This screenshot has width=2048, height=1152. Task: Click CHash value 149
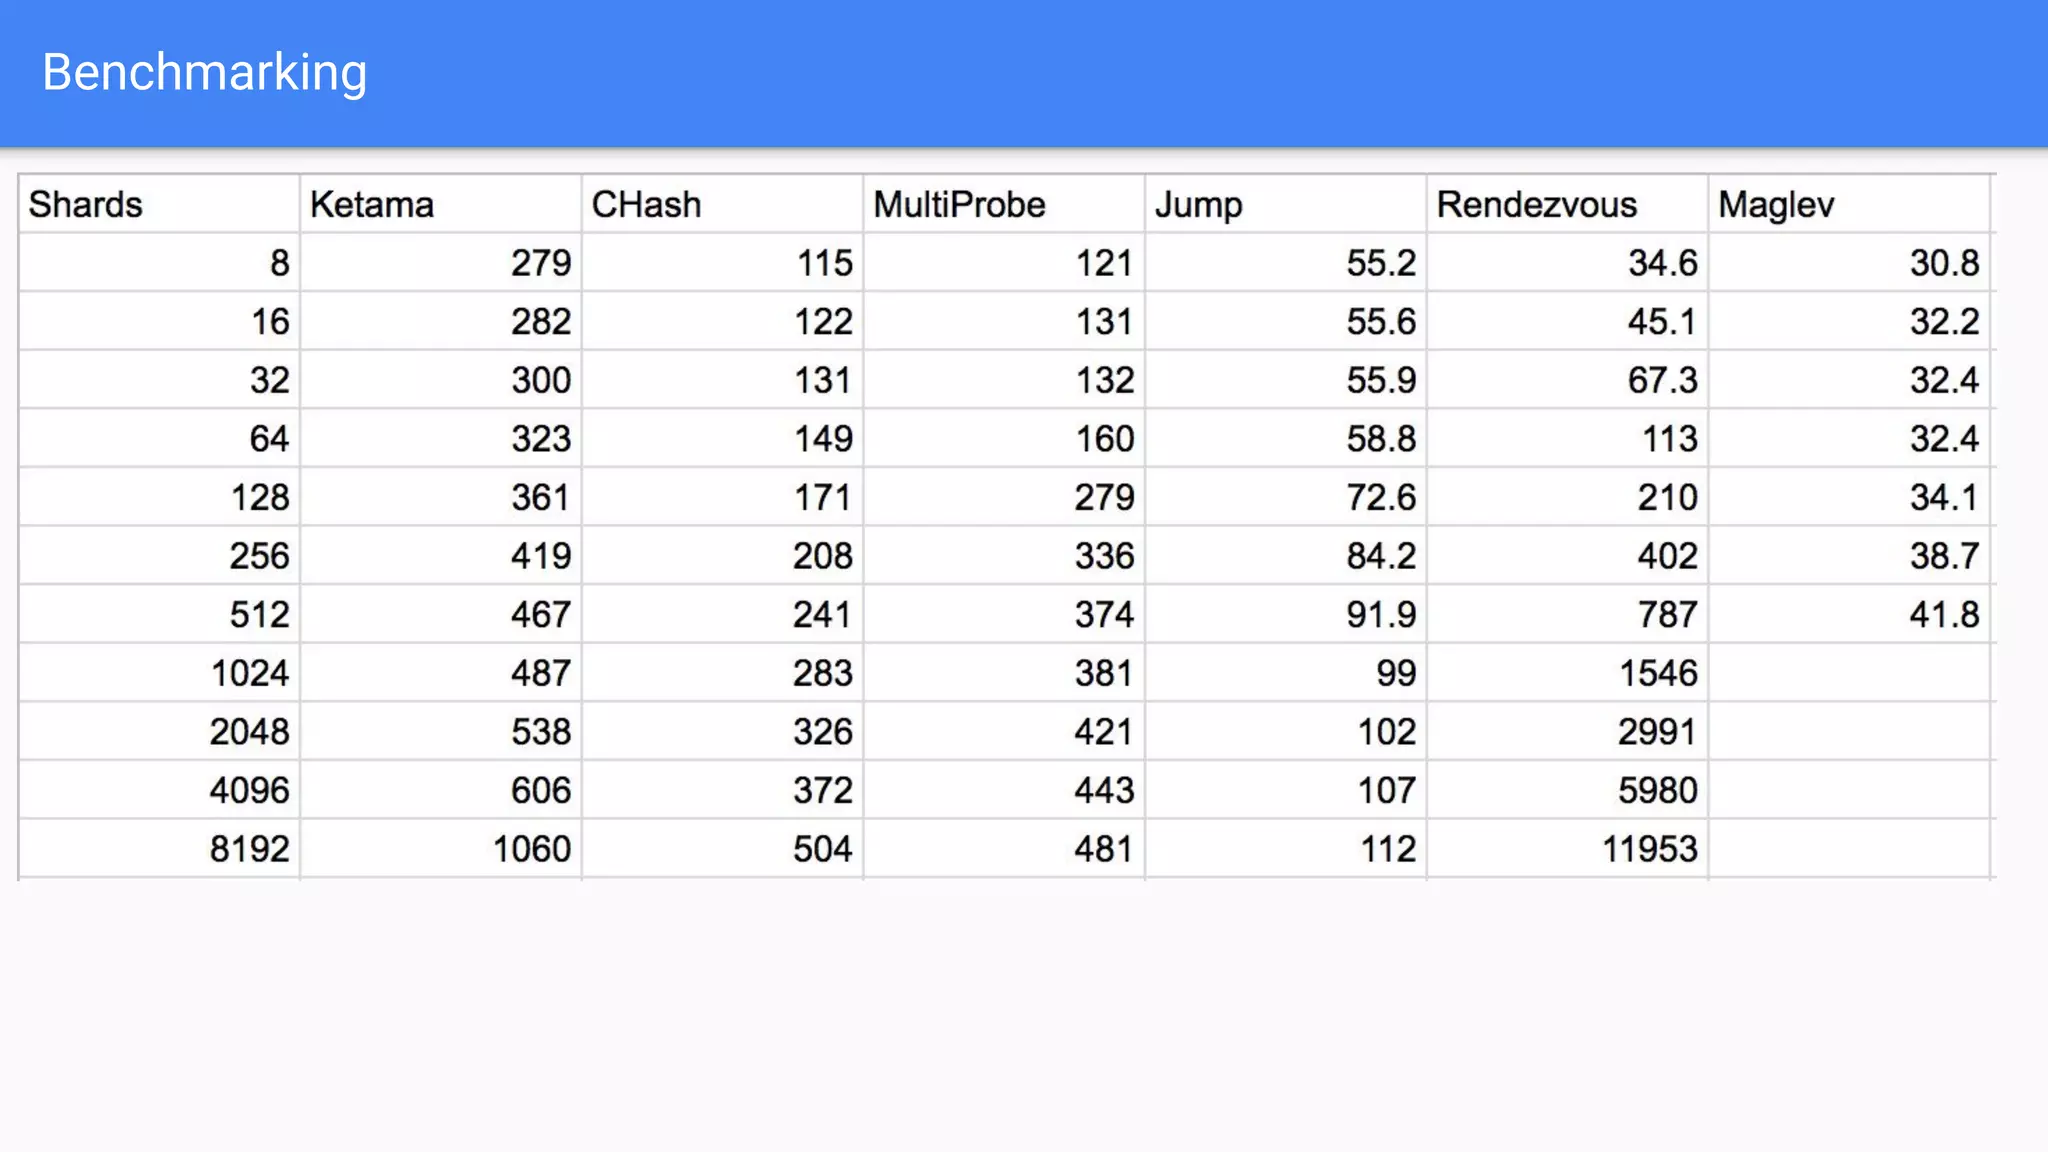723,438
